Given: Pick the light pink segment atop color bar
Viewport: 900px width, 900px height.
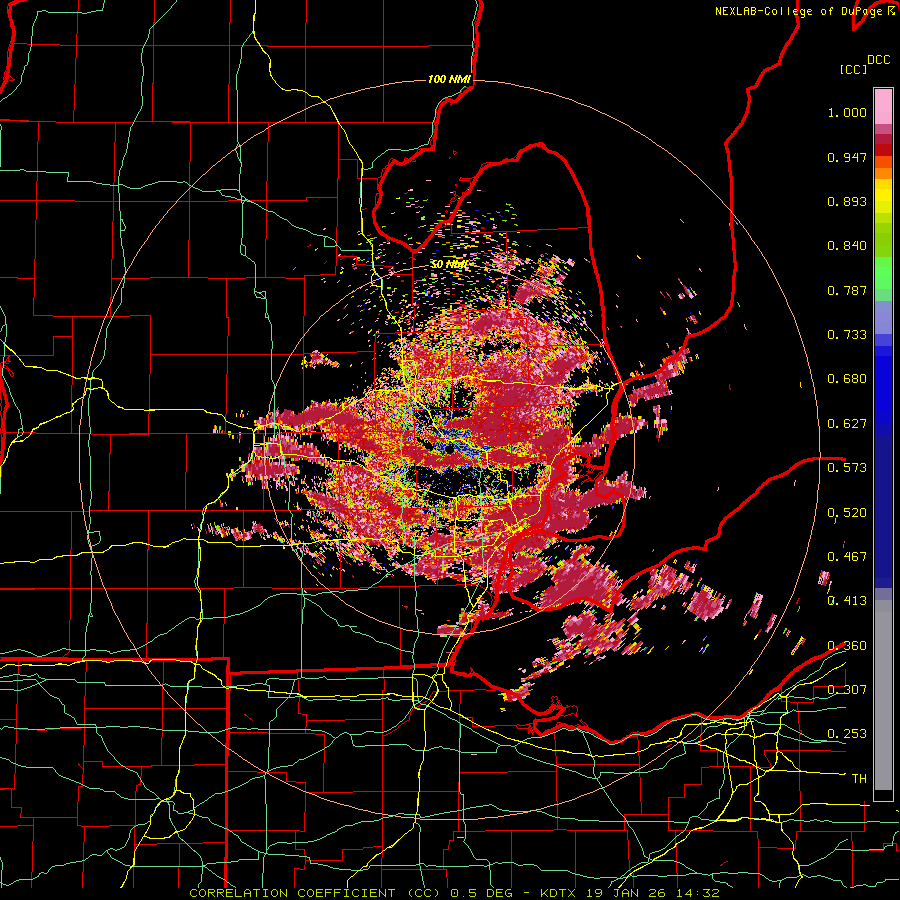Looking at the screenshot, I should tap(883, 106).
